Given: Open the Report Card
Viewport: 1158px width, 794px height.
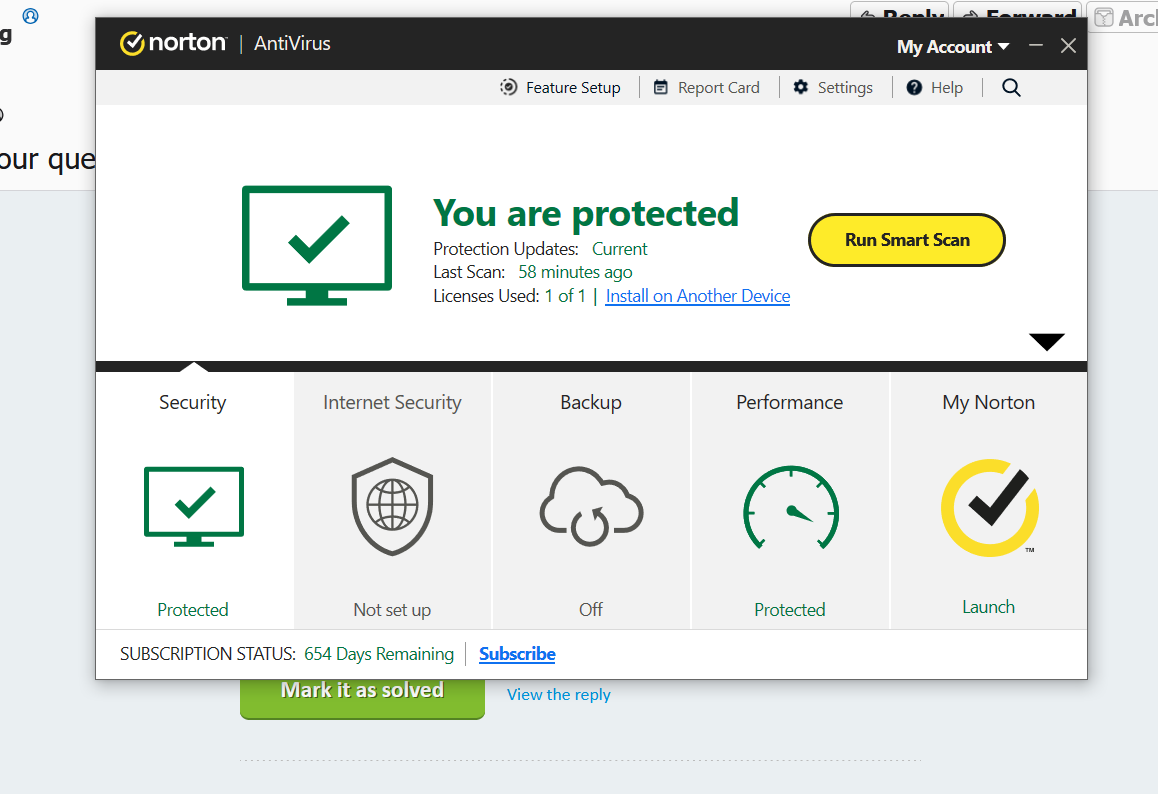Looking at the screenshot, I should point(707,88).
